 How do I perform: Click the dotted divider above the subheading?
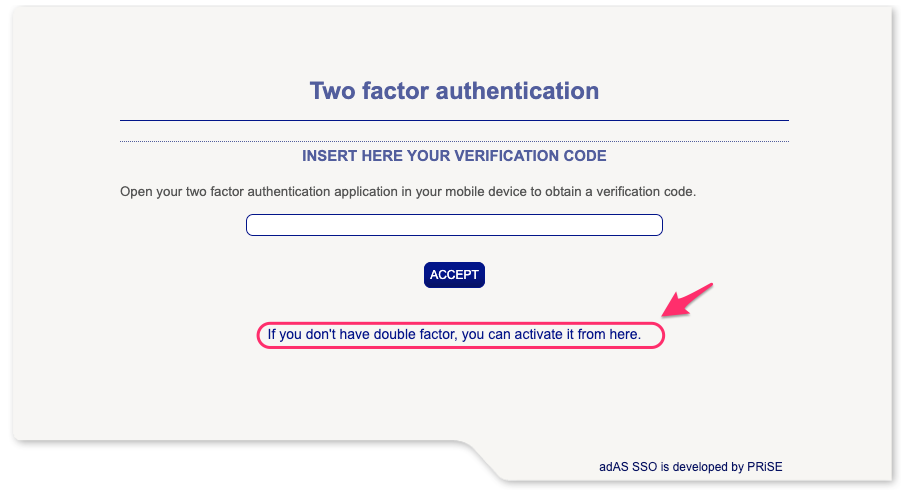[454, 141]
